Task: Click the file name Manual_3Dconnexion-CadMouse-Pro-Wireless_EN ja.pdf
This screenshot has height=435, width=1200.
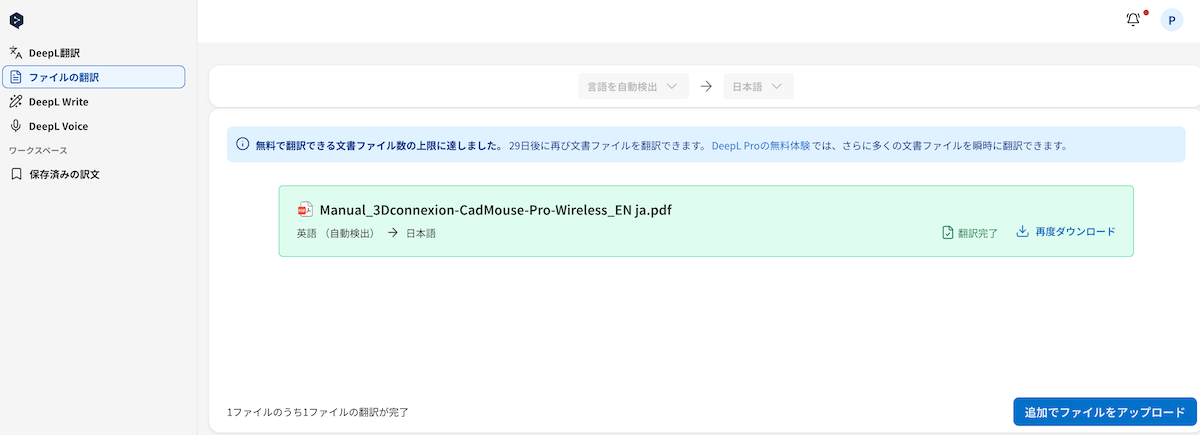Action: pos(496,210)
